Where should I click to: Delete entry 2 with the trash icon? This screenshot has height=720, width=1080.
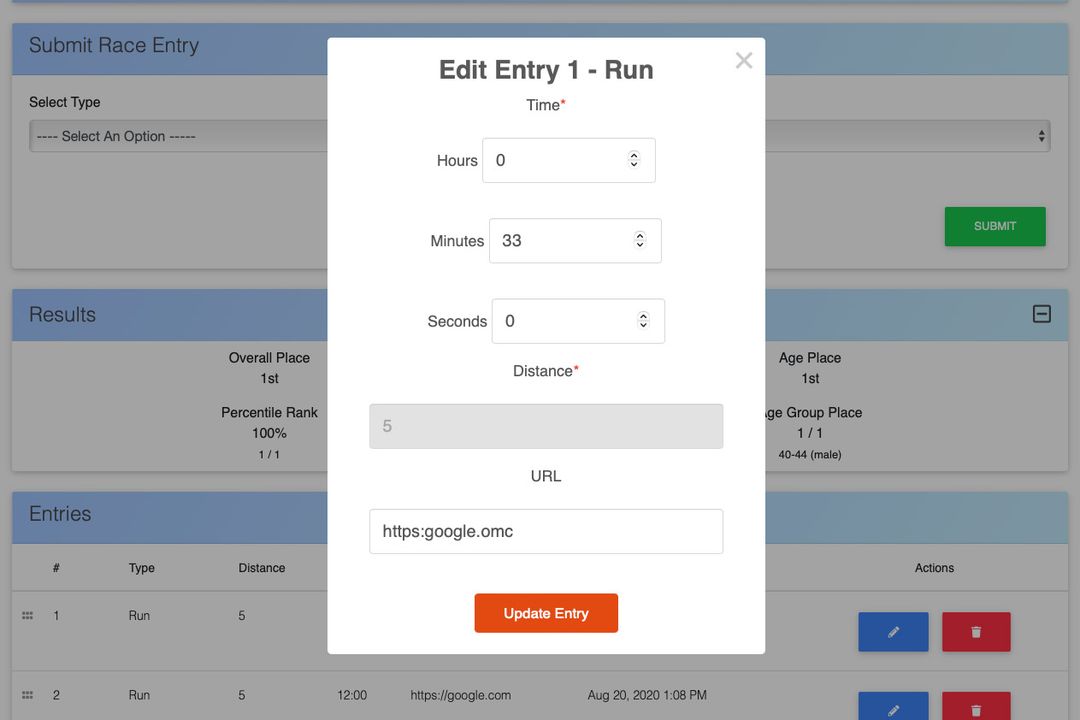[976, 710]
